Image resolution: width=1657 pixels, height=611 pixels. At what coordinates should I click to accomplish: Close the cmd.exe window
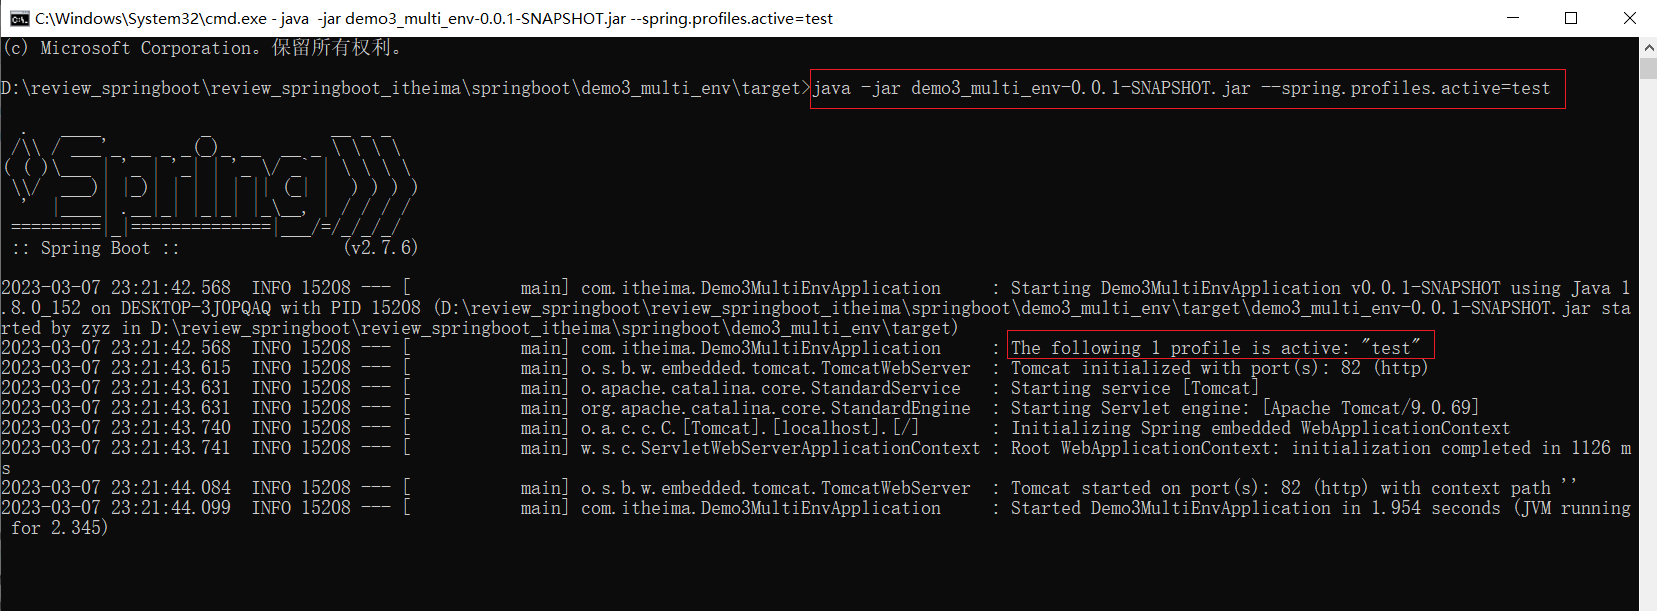click(x=1629, y=18)
